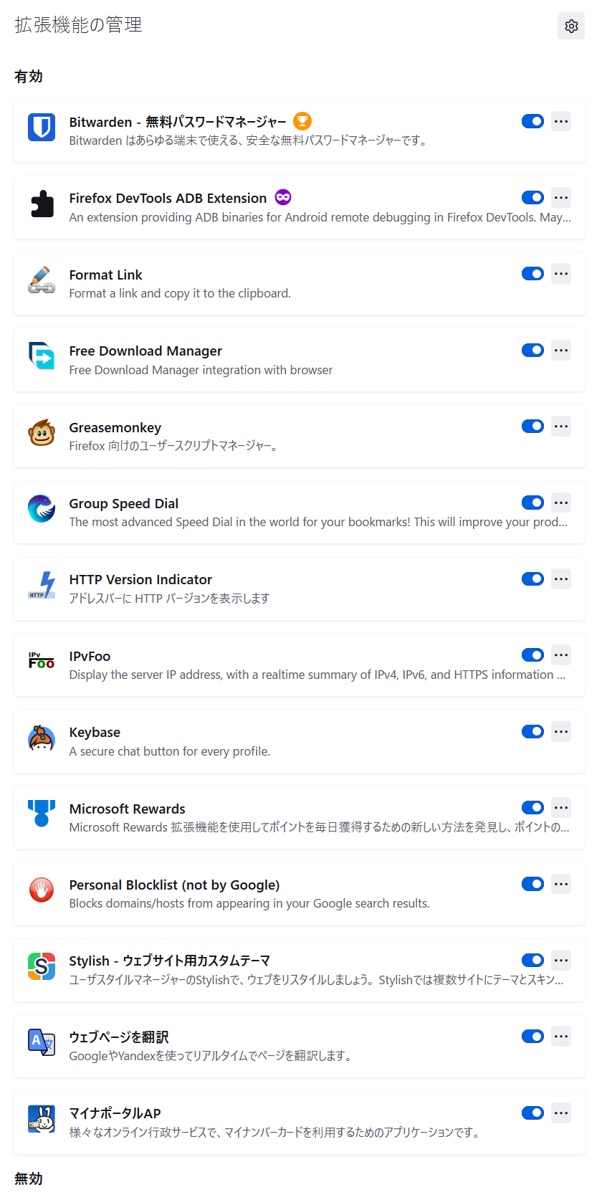Image resolution: width=602 pixels, height=1200 pixels.
Task: Click the Keybase extension icon
Action: (42, 739)
